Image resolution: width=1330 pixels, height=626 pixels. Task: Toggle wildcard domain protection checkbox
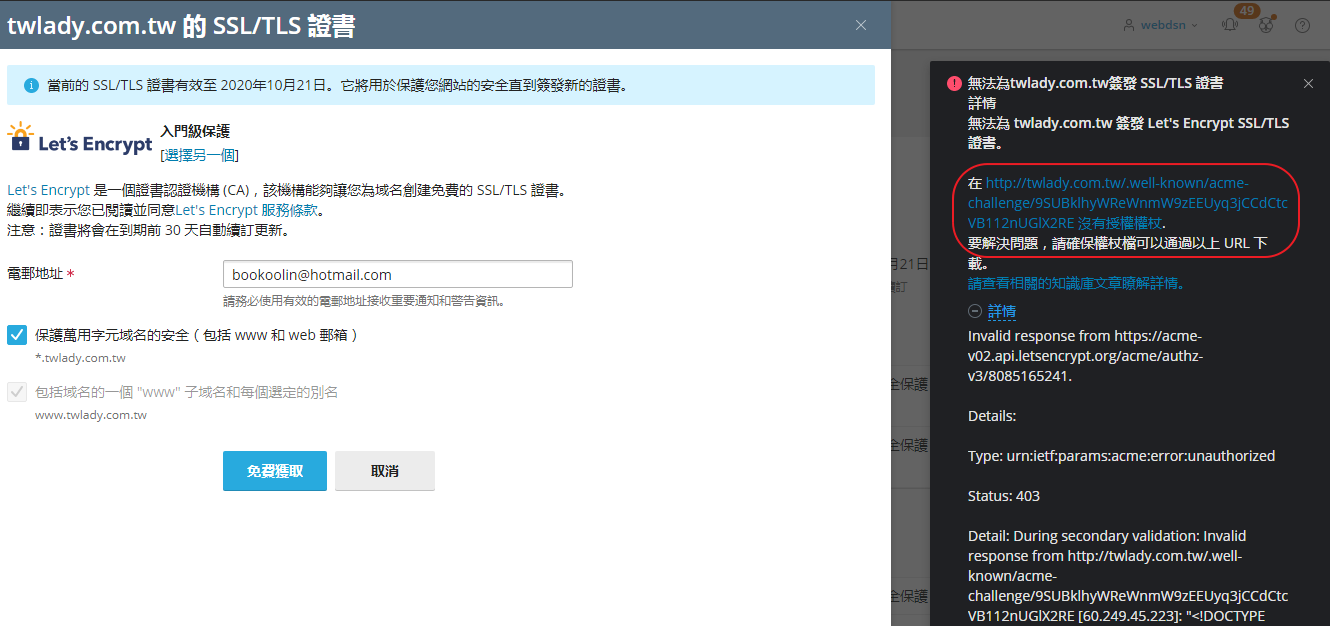pos(17,335)
